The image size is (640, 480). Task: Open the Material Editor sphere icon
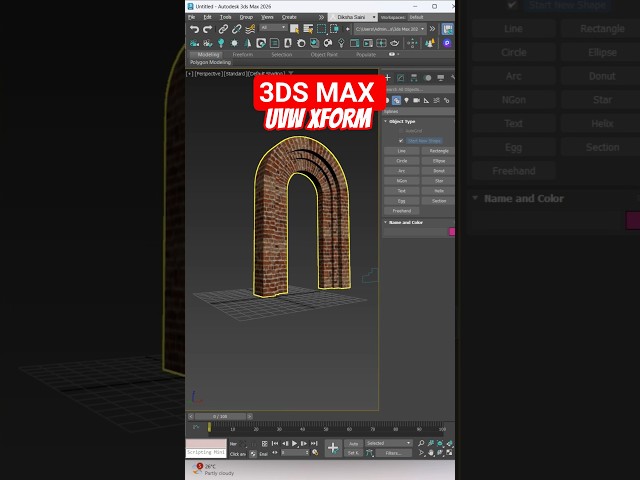click(327, 43)
